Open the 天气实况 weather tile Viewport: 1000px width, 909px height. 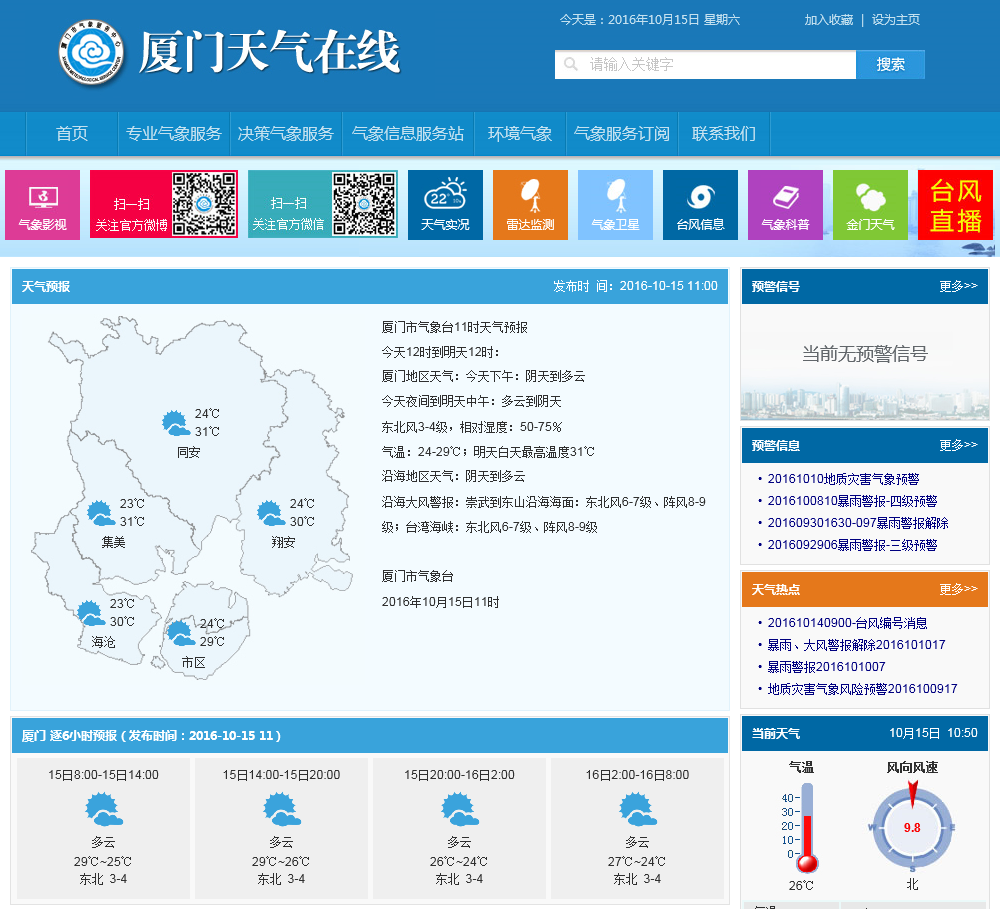coord(445,205)
